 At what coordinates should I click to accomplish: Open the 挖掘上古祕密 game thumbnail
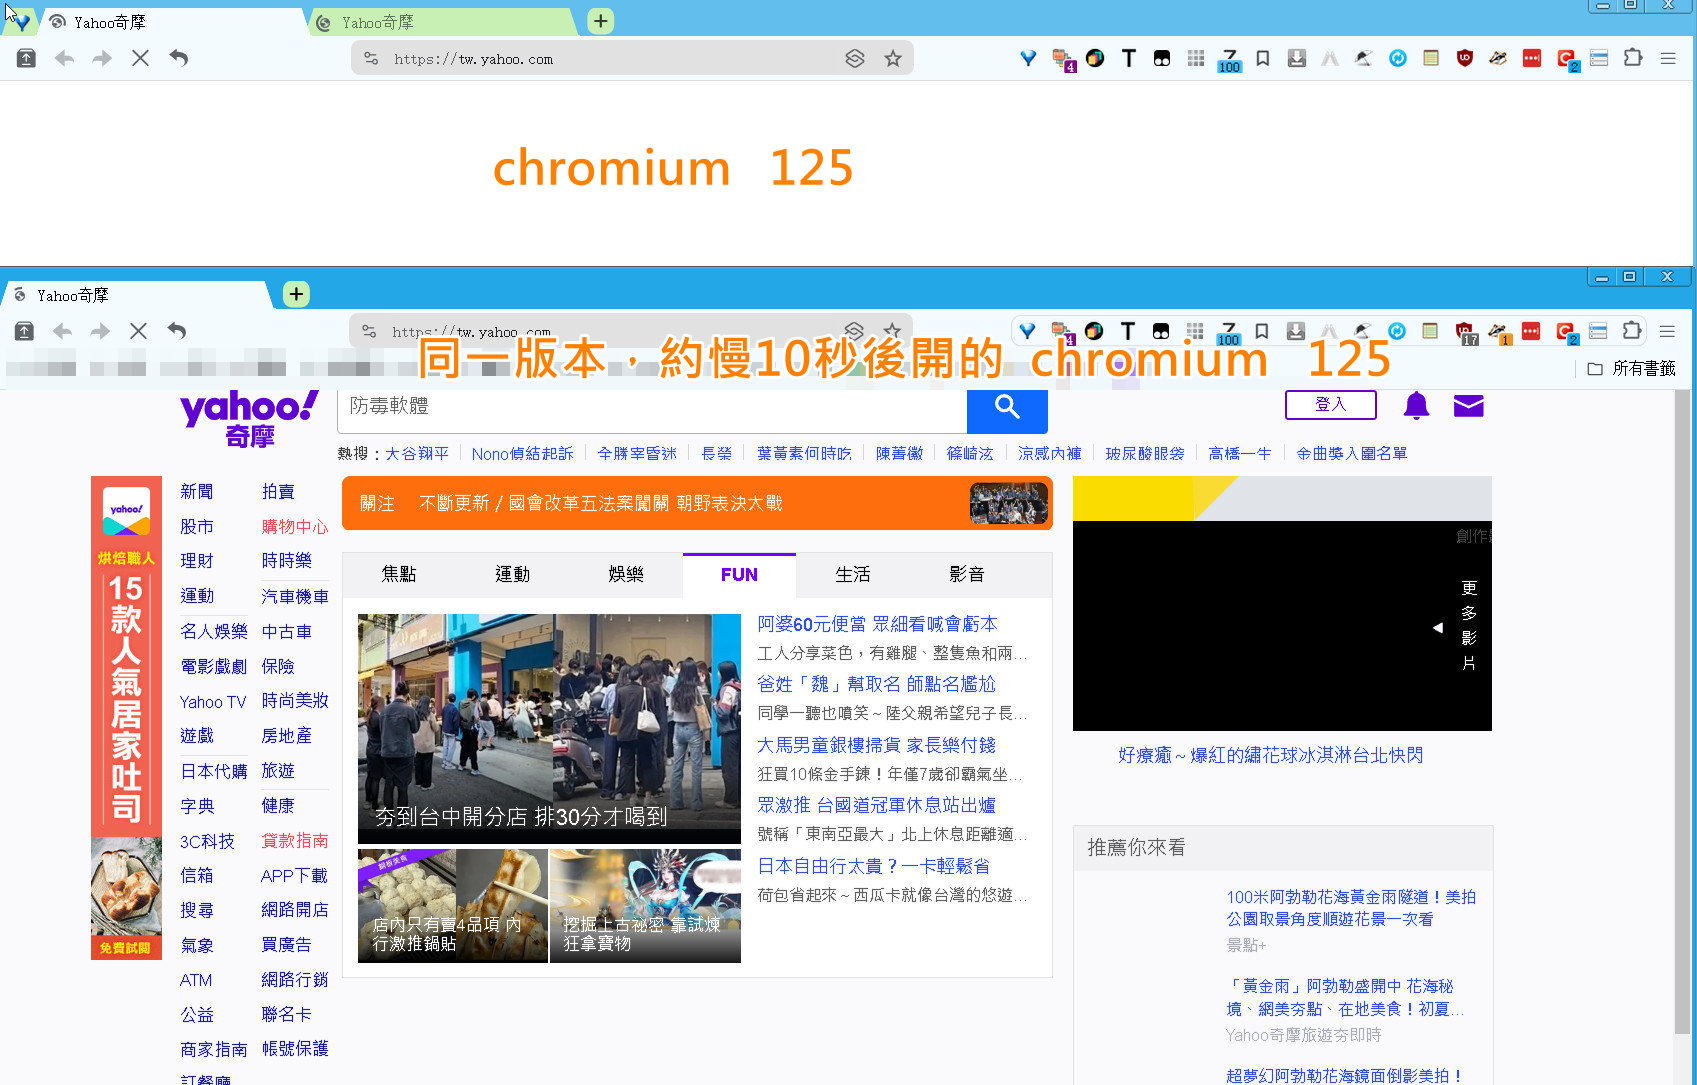coord(646,906)
